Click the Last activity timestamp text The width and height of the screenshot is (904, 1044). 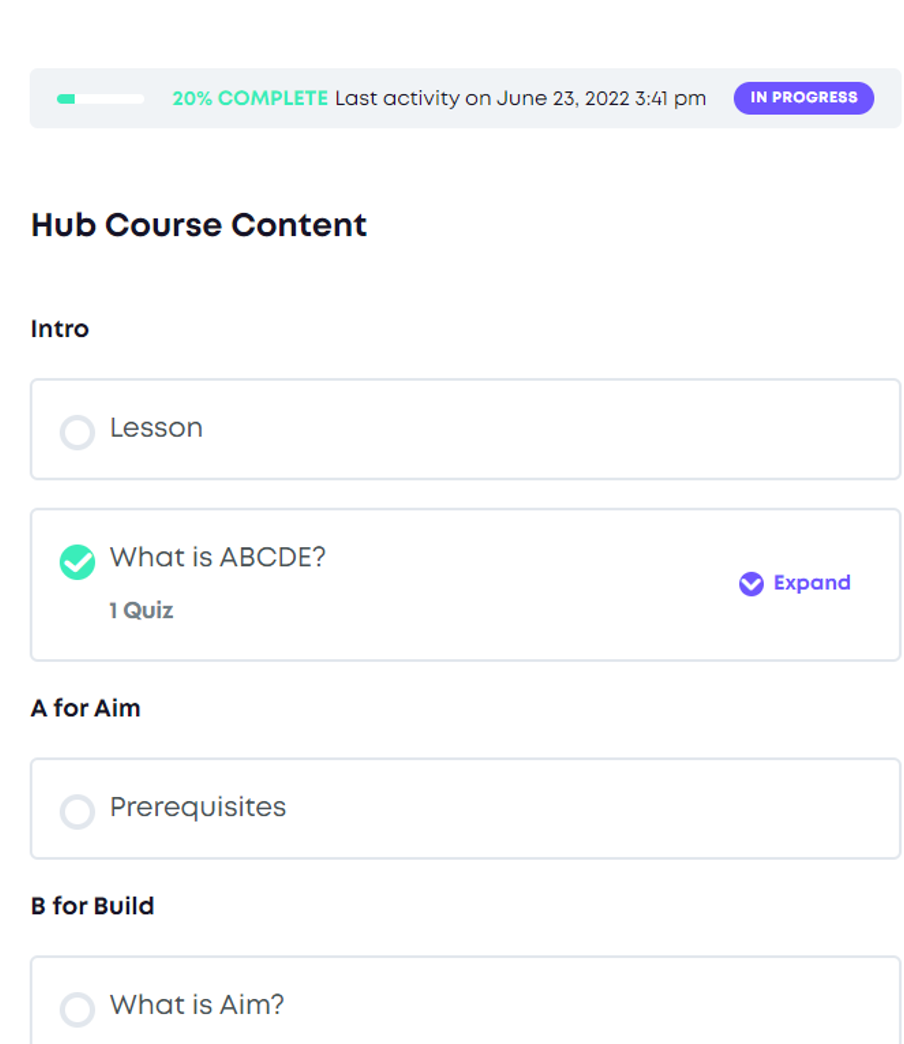pyautogui.click(x=520, y=98)
